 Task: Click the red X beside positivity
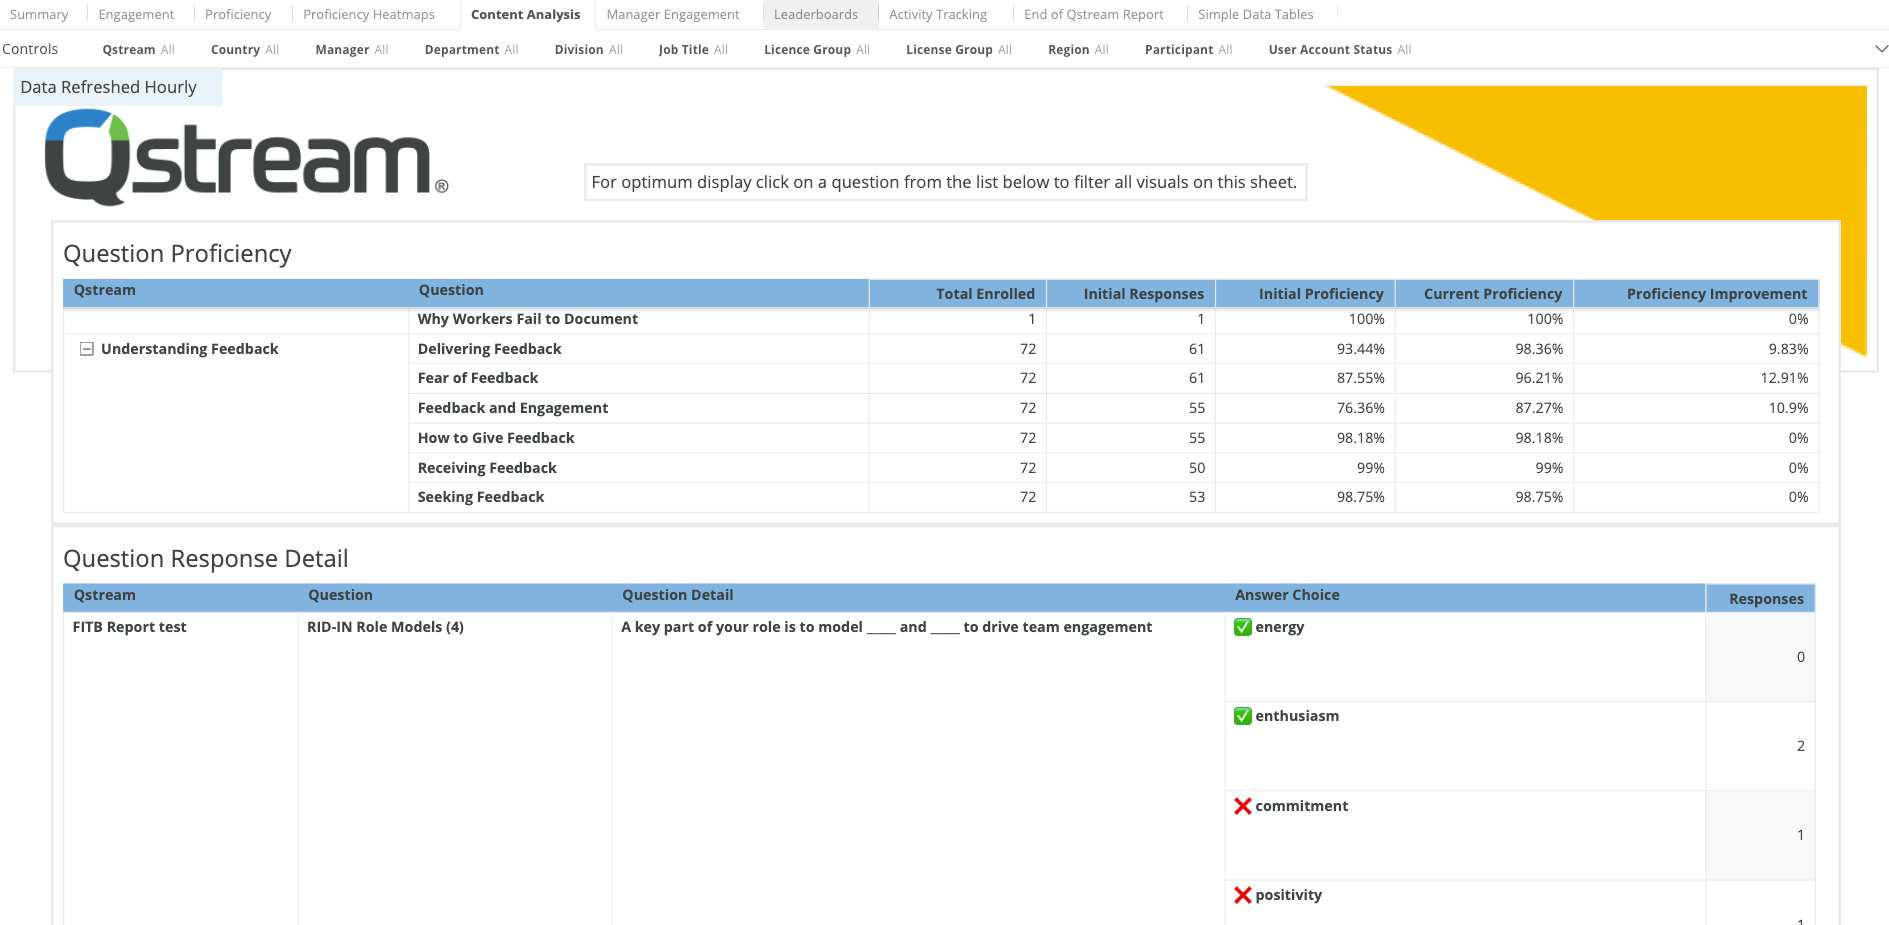click(1241, 895)
